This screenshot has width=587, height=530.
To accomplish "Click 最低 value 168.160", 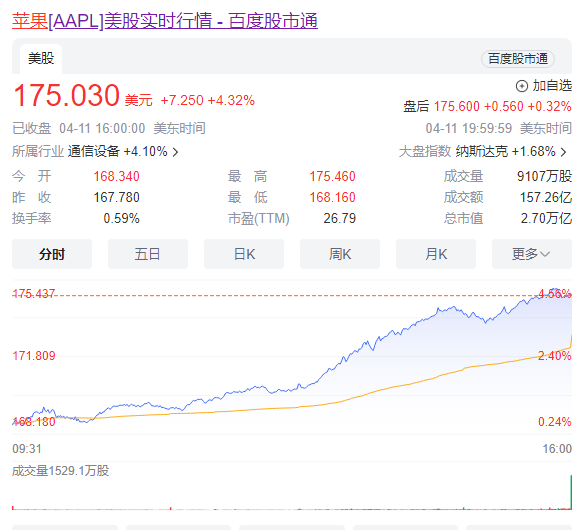I will (332, 197).
